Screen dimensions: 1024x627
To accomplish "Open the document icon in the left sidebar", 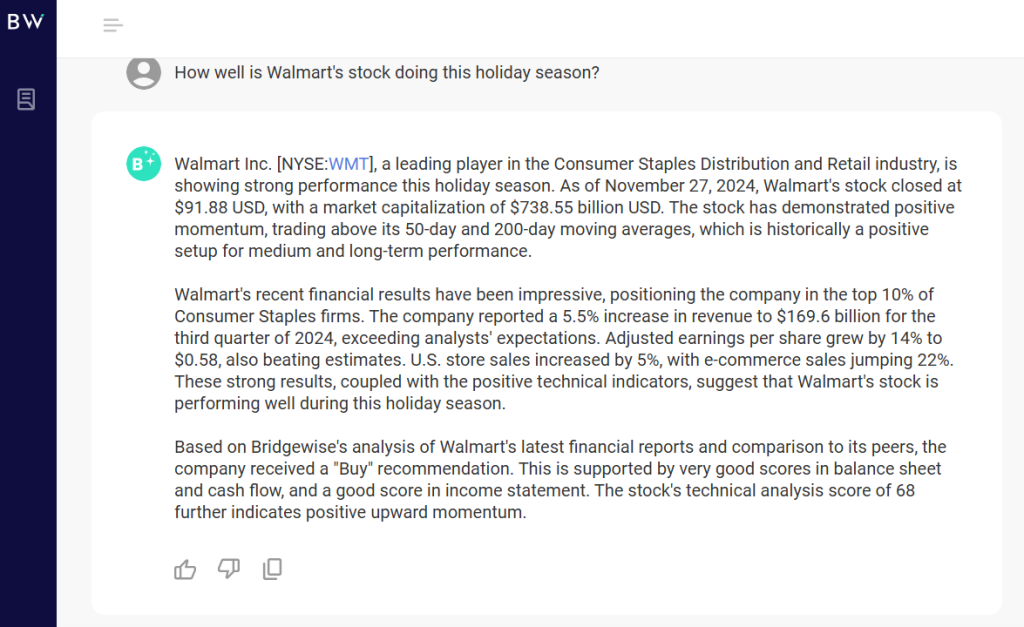I will [26, 99].
